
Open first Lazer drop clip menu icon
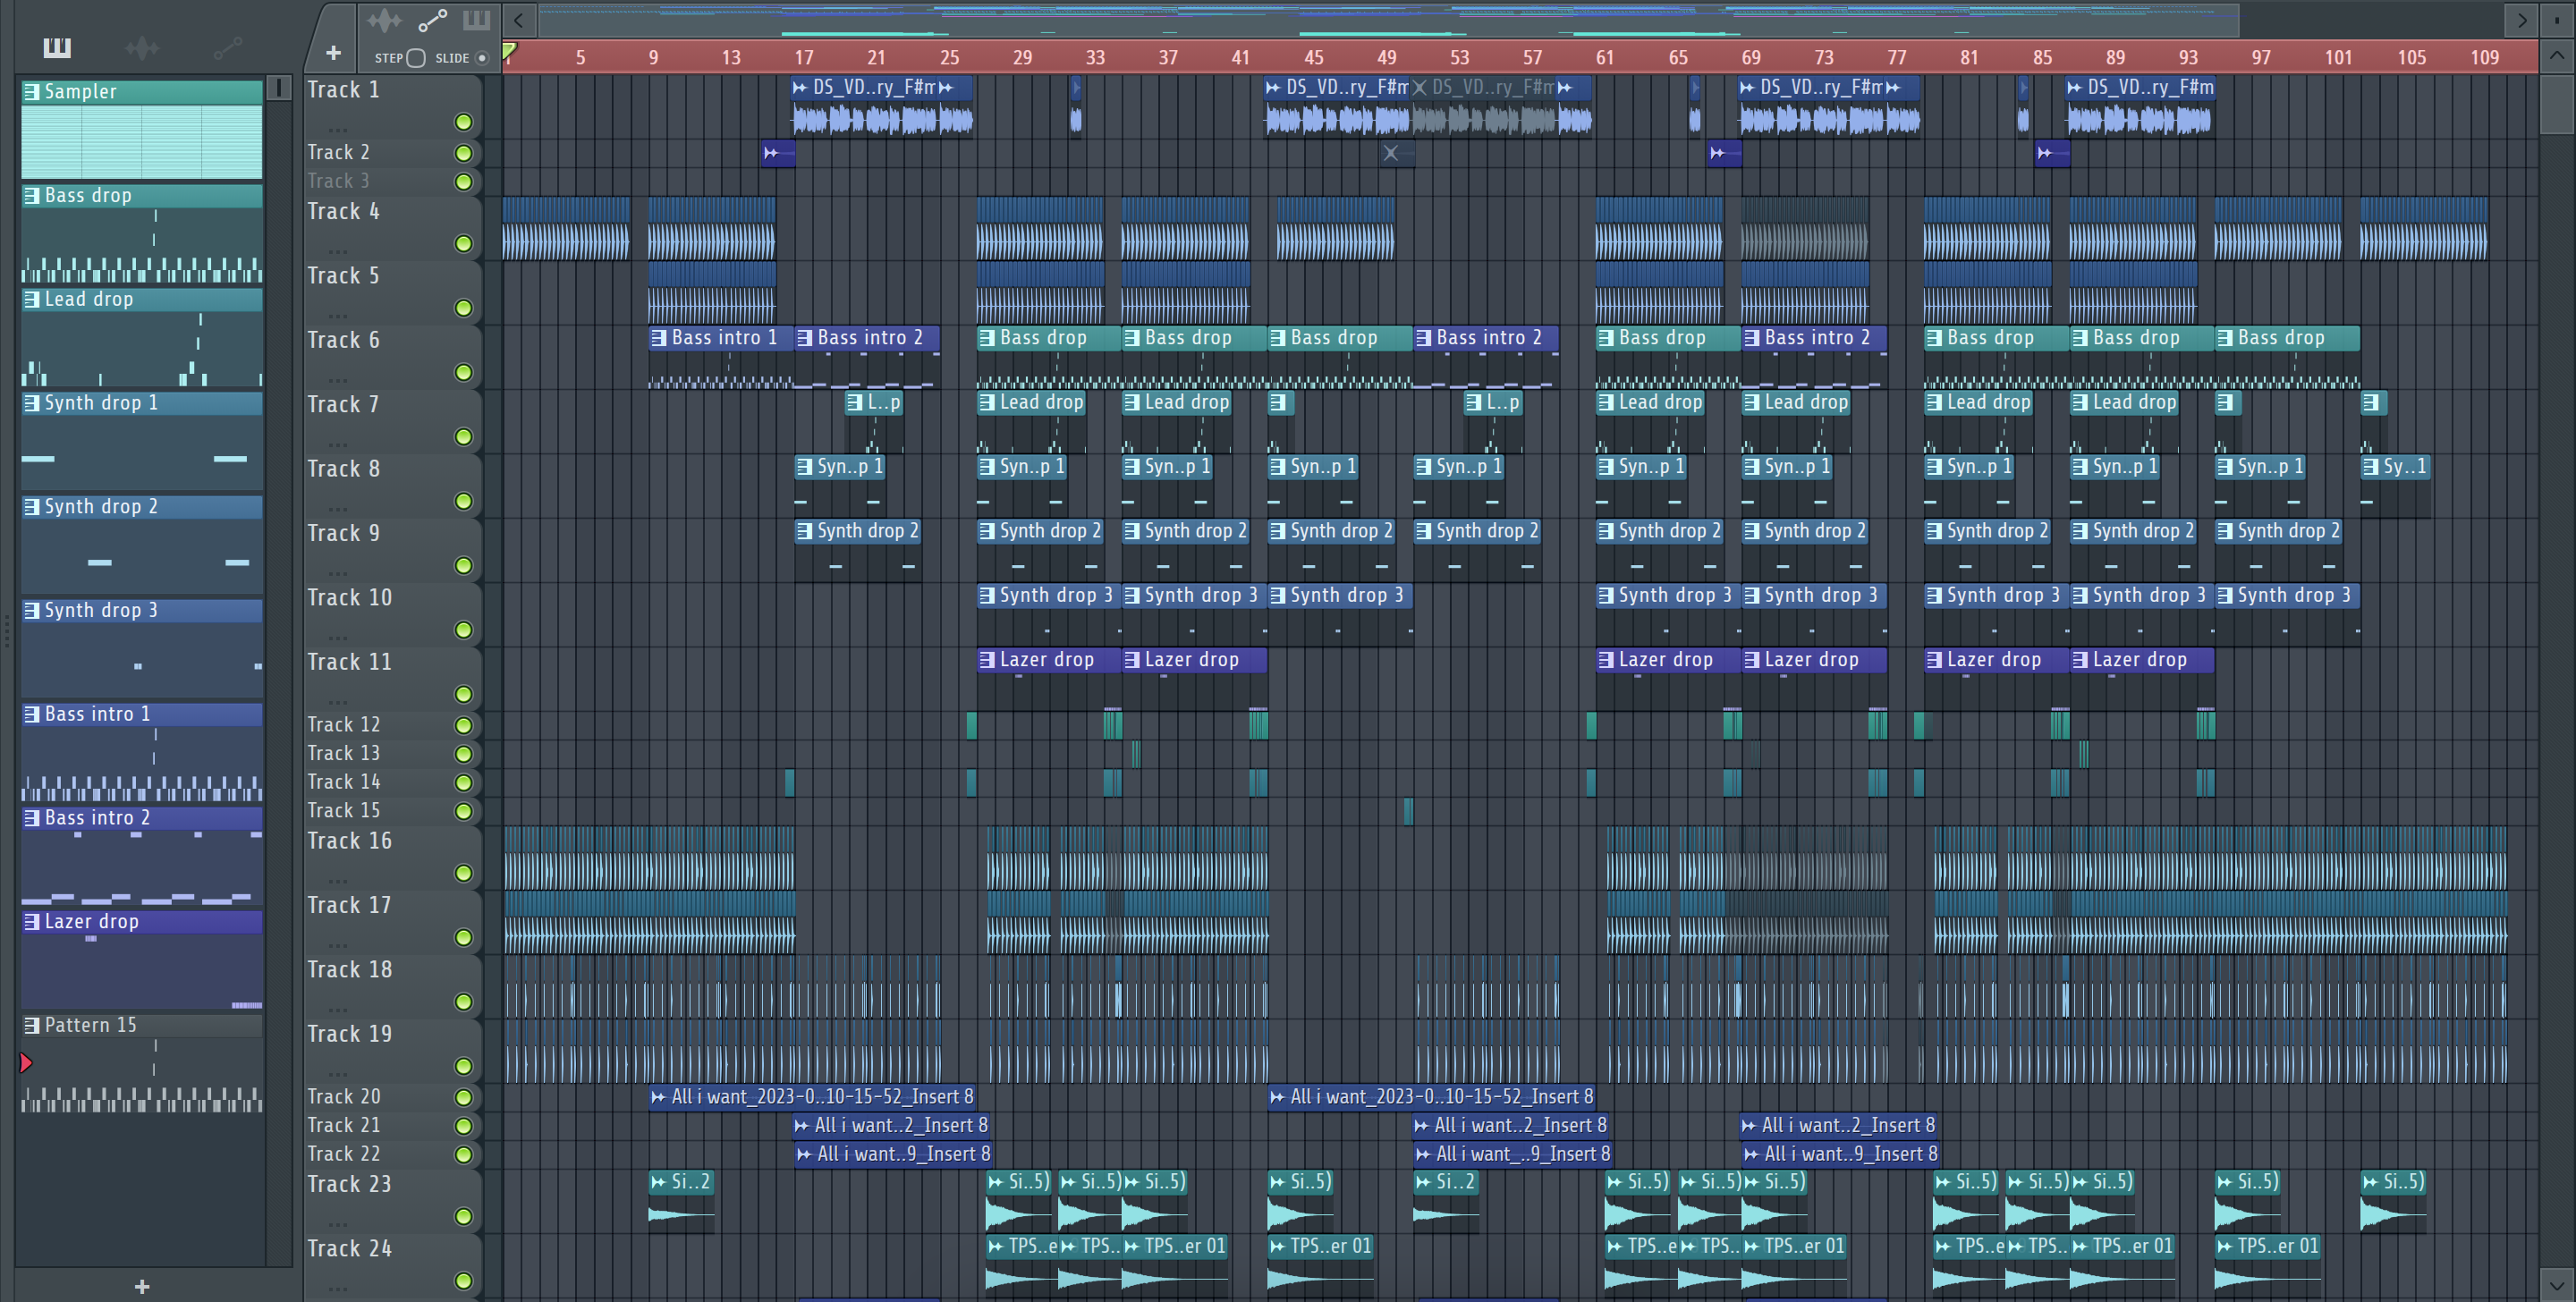(987, 660)
